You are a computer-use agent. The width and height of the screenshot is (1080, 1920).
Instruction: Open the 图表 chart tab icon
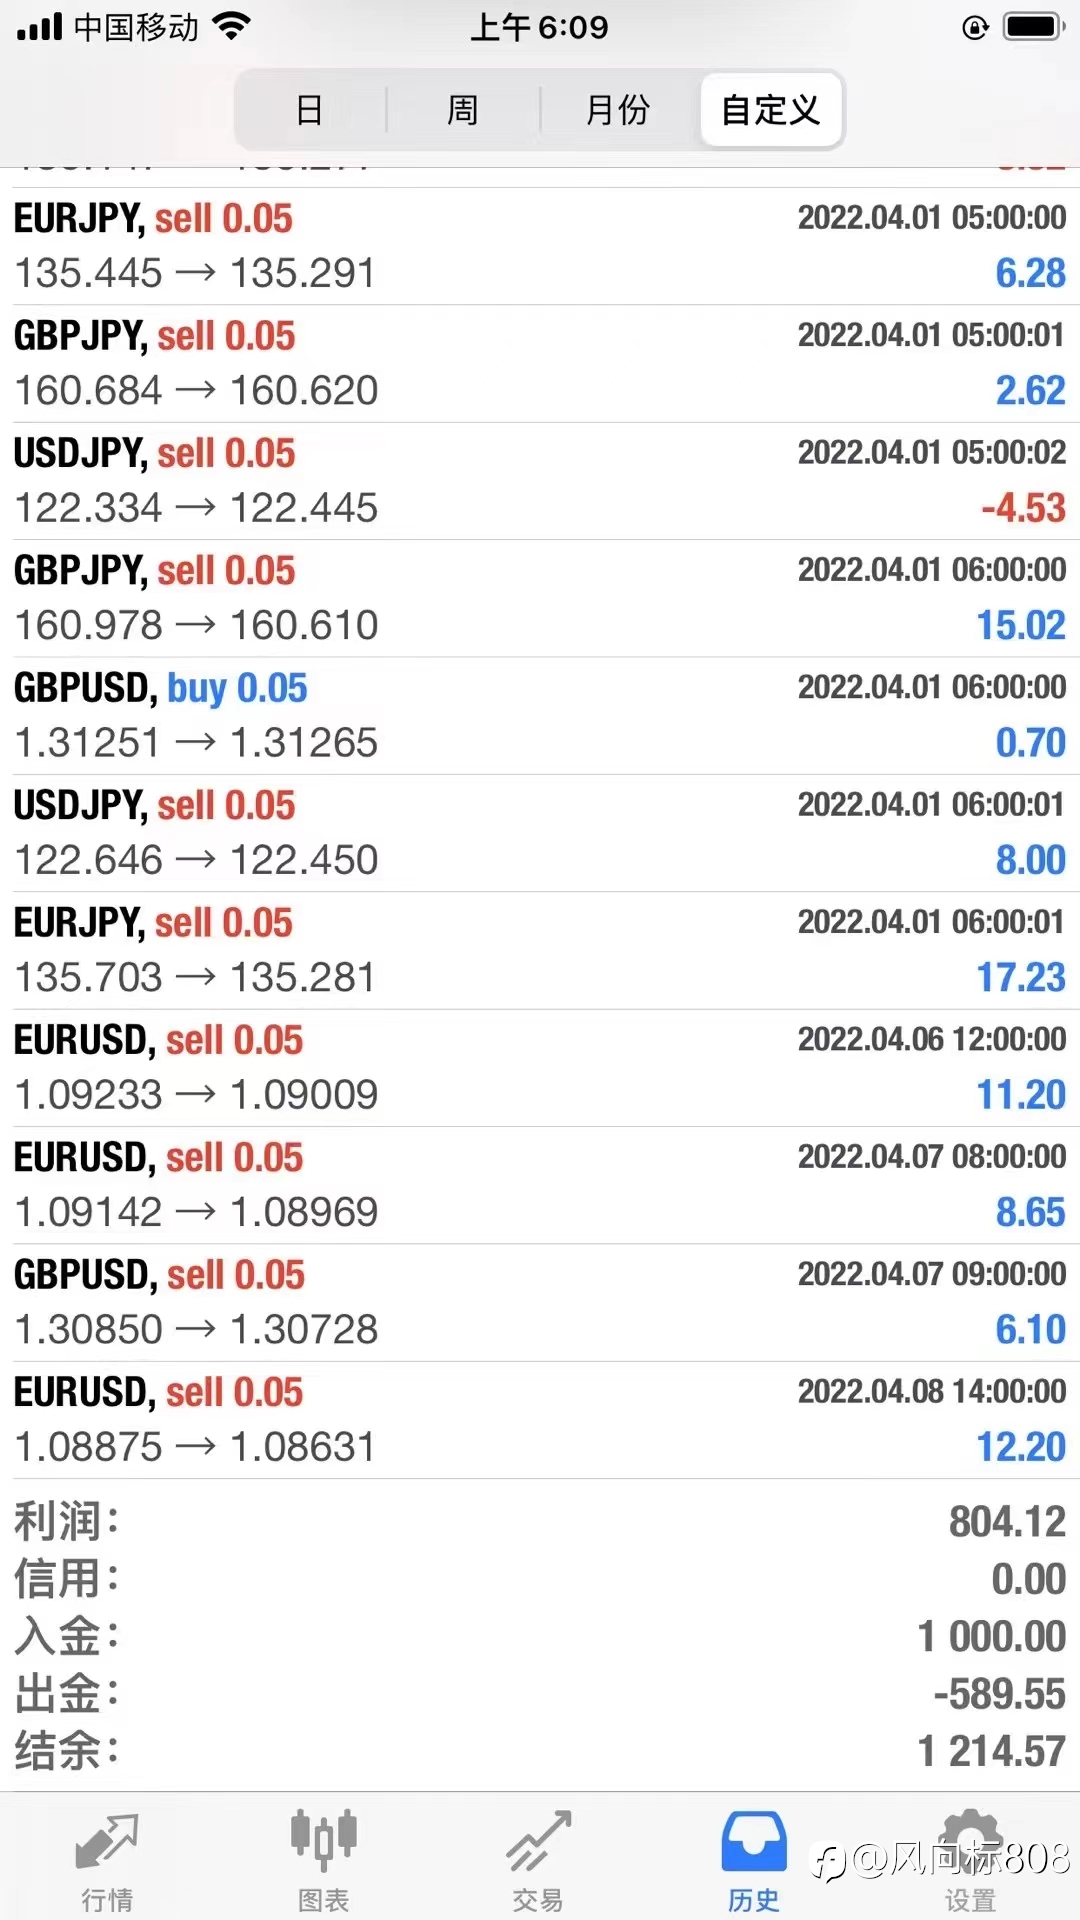323,1841
